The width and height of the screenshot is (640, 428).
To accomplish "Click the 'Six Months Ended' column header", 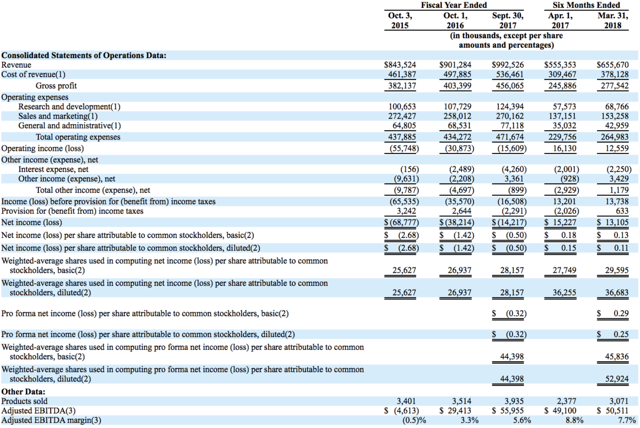I will click(586, 5).
